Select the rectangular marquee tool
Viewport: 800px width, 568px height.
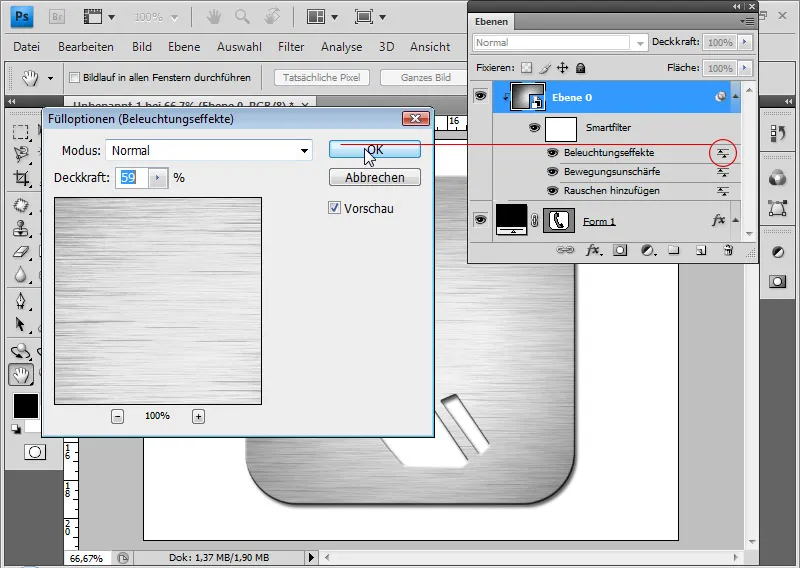[20, 132]
